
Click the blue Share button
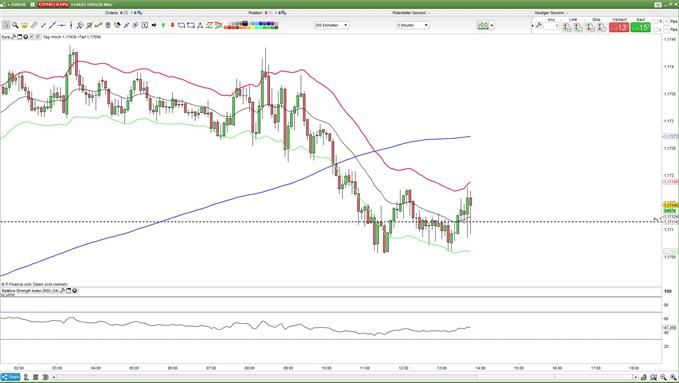[x=10, y=377]
